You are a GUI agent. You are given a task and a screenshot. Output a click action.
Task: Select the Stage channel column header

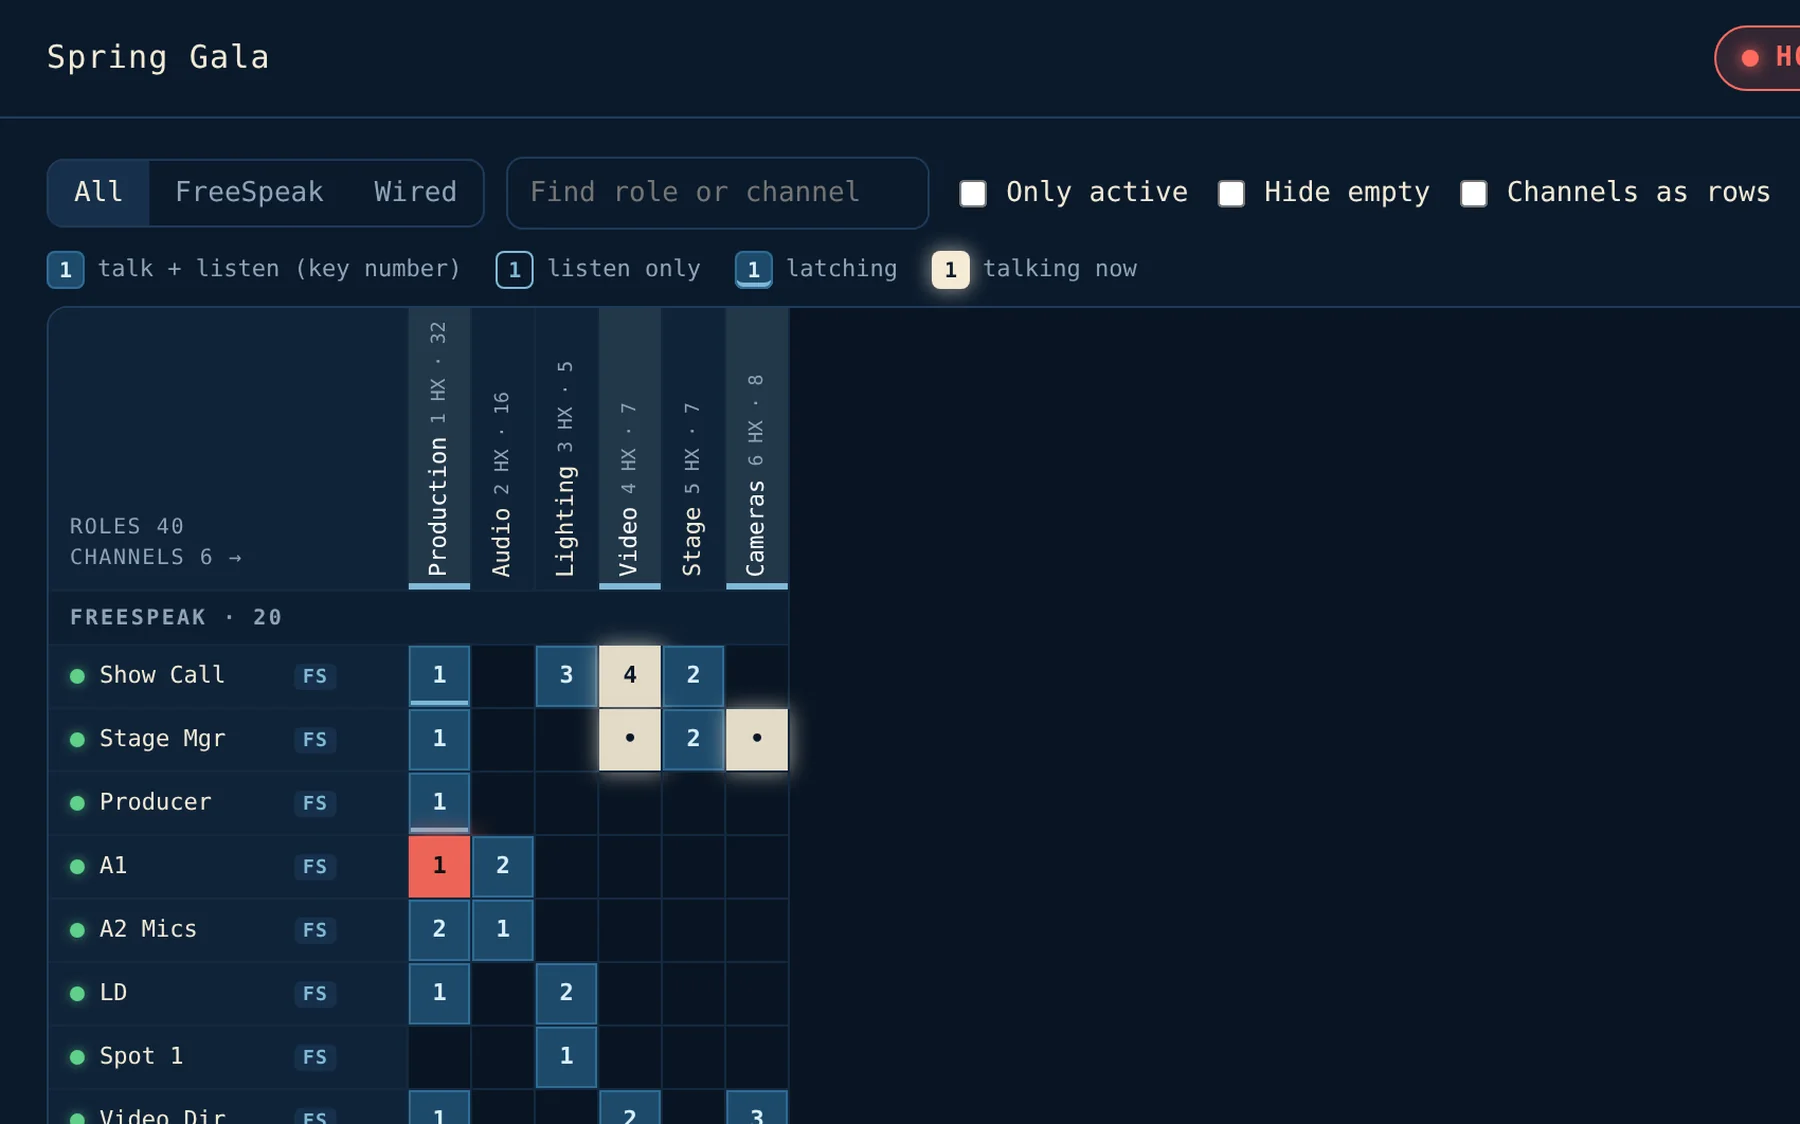pyautogui.click(x=693, y=449)
